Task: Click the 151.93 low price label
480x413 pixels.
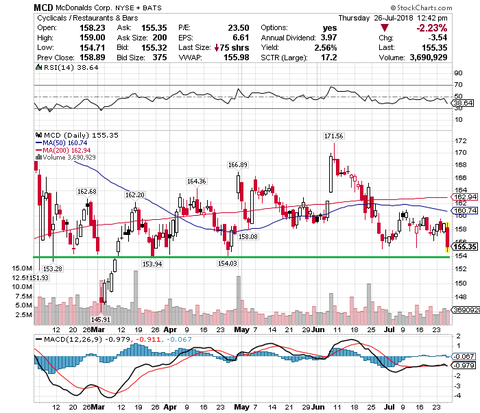Action: 39,277
